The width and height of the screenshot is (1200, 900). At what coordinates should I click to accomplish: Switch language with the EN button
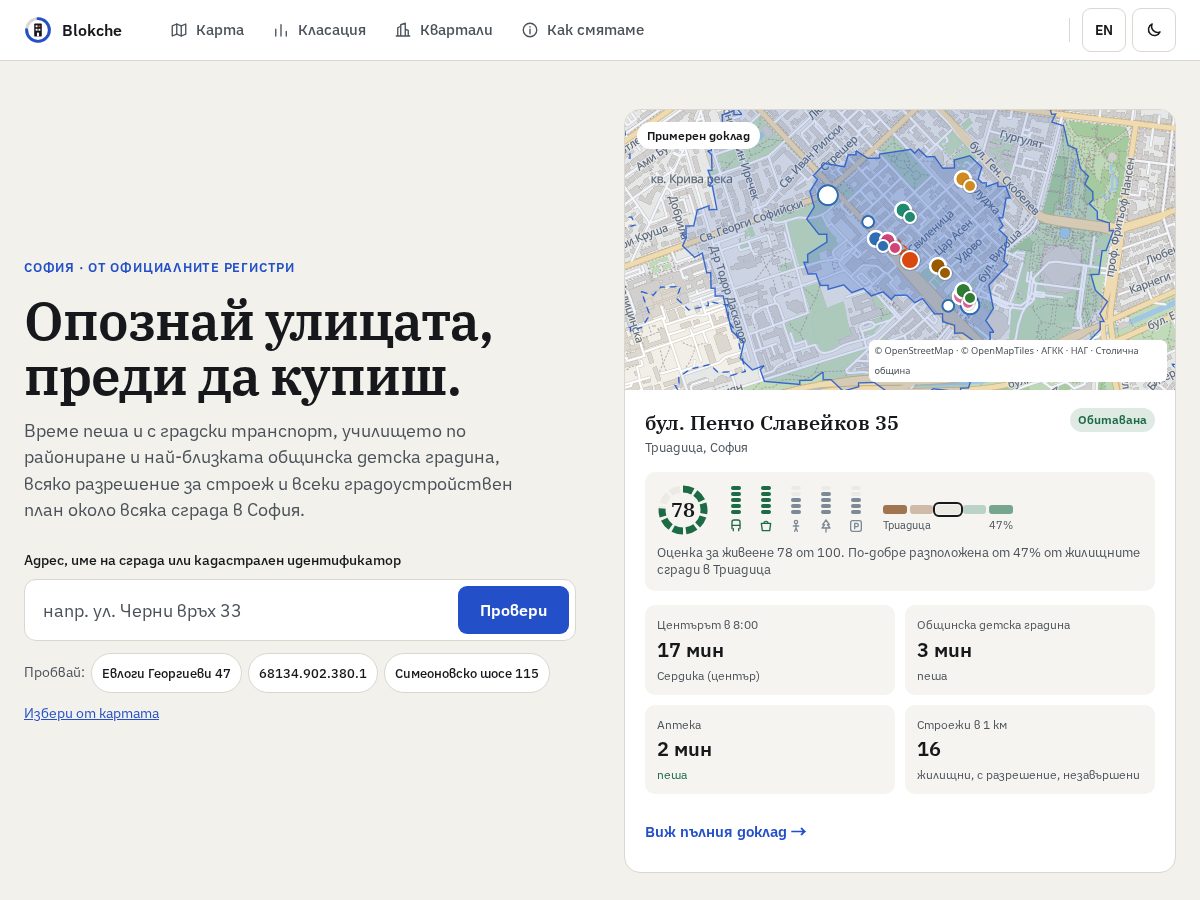click(1104, 30)
